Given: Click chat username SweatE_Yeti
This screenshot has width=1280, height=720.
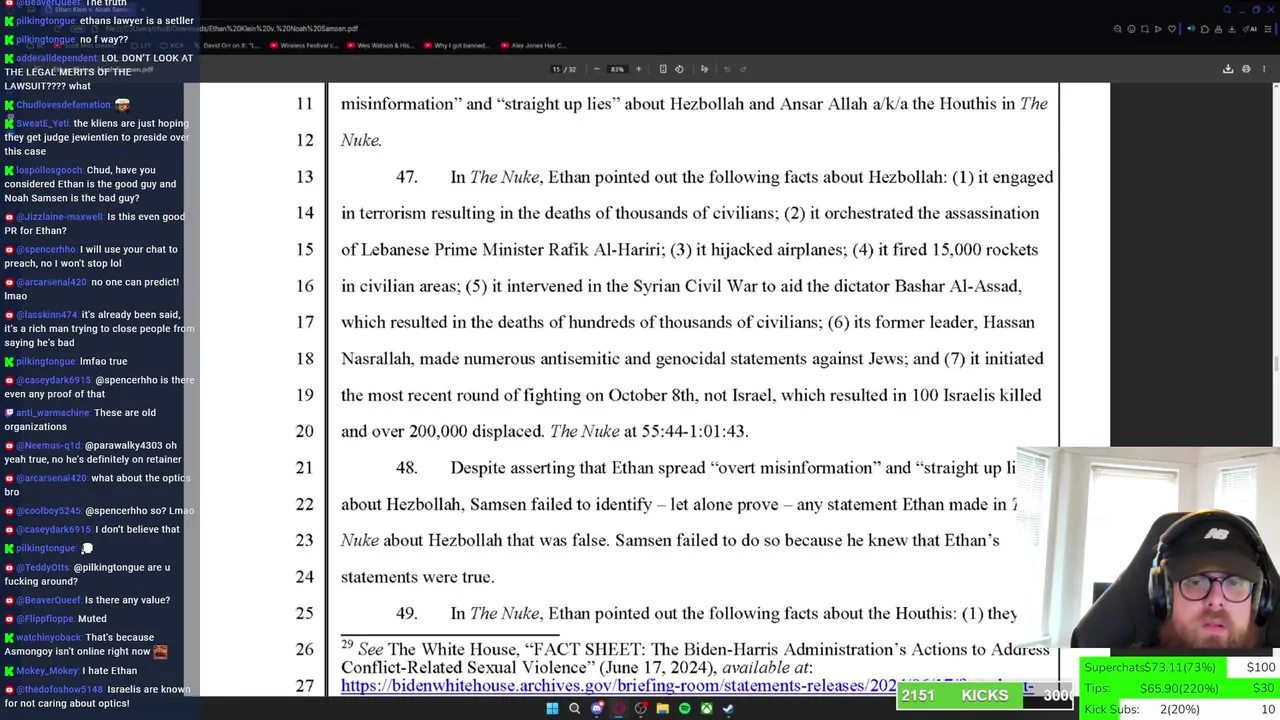Looking at the screenshot, I should click(x=43, y=123).
